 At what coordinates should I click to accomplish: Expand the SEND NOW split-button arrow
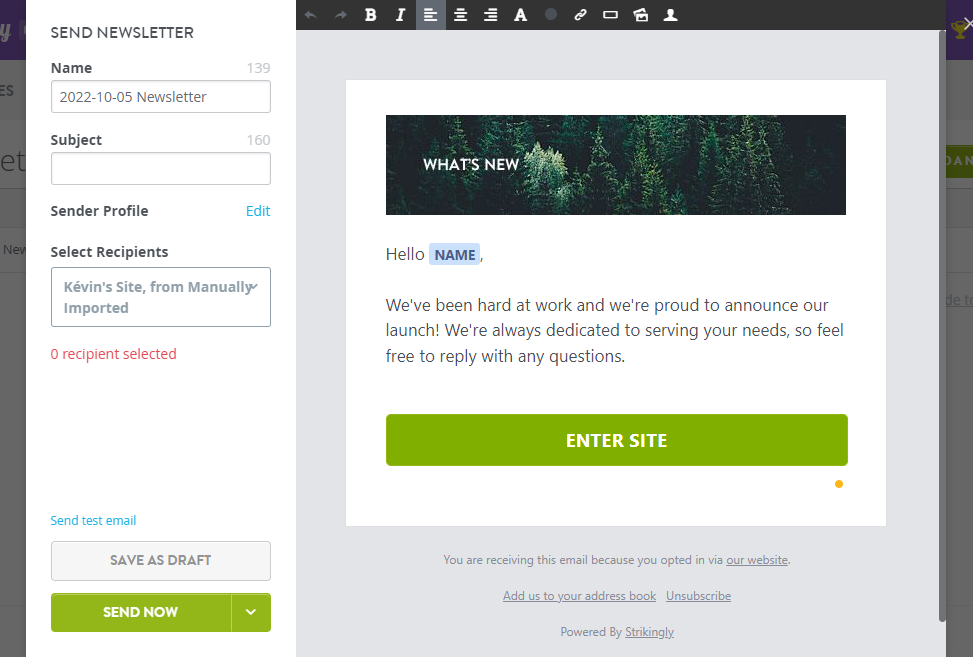pos(251,612)
